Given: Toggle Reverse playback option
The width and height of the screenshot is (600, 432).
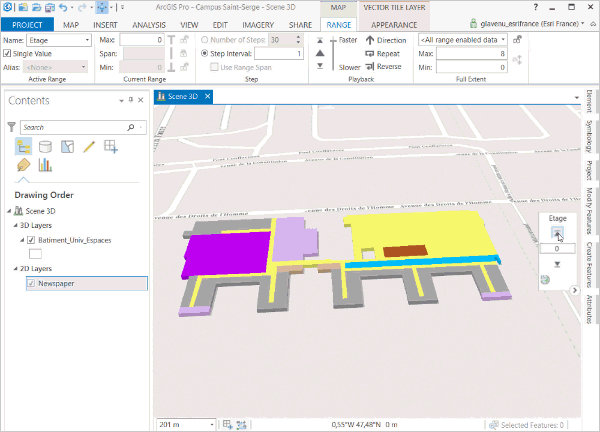Looking at the screenshot, I should pyautogui.click(x=383, y=67).
